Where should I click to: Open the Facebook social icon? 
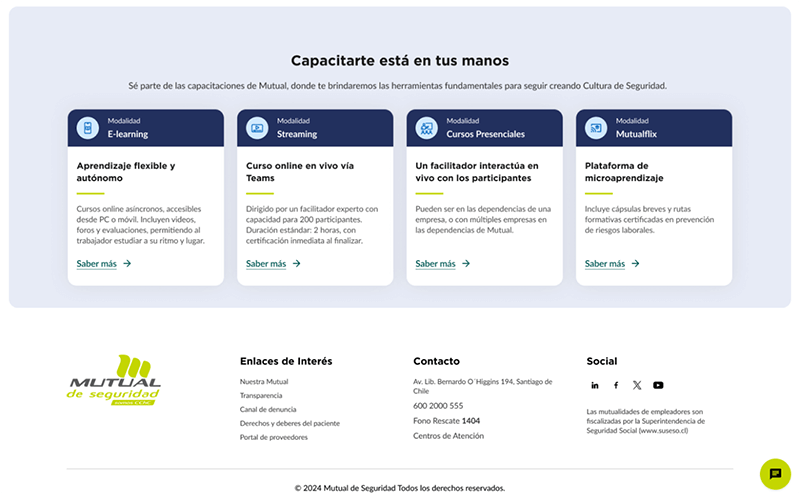(x=616, y=385)
